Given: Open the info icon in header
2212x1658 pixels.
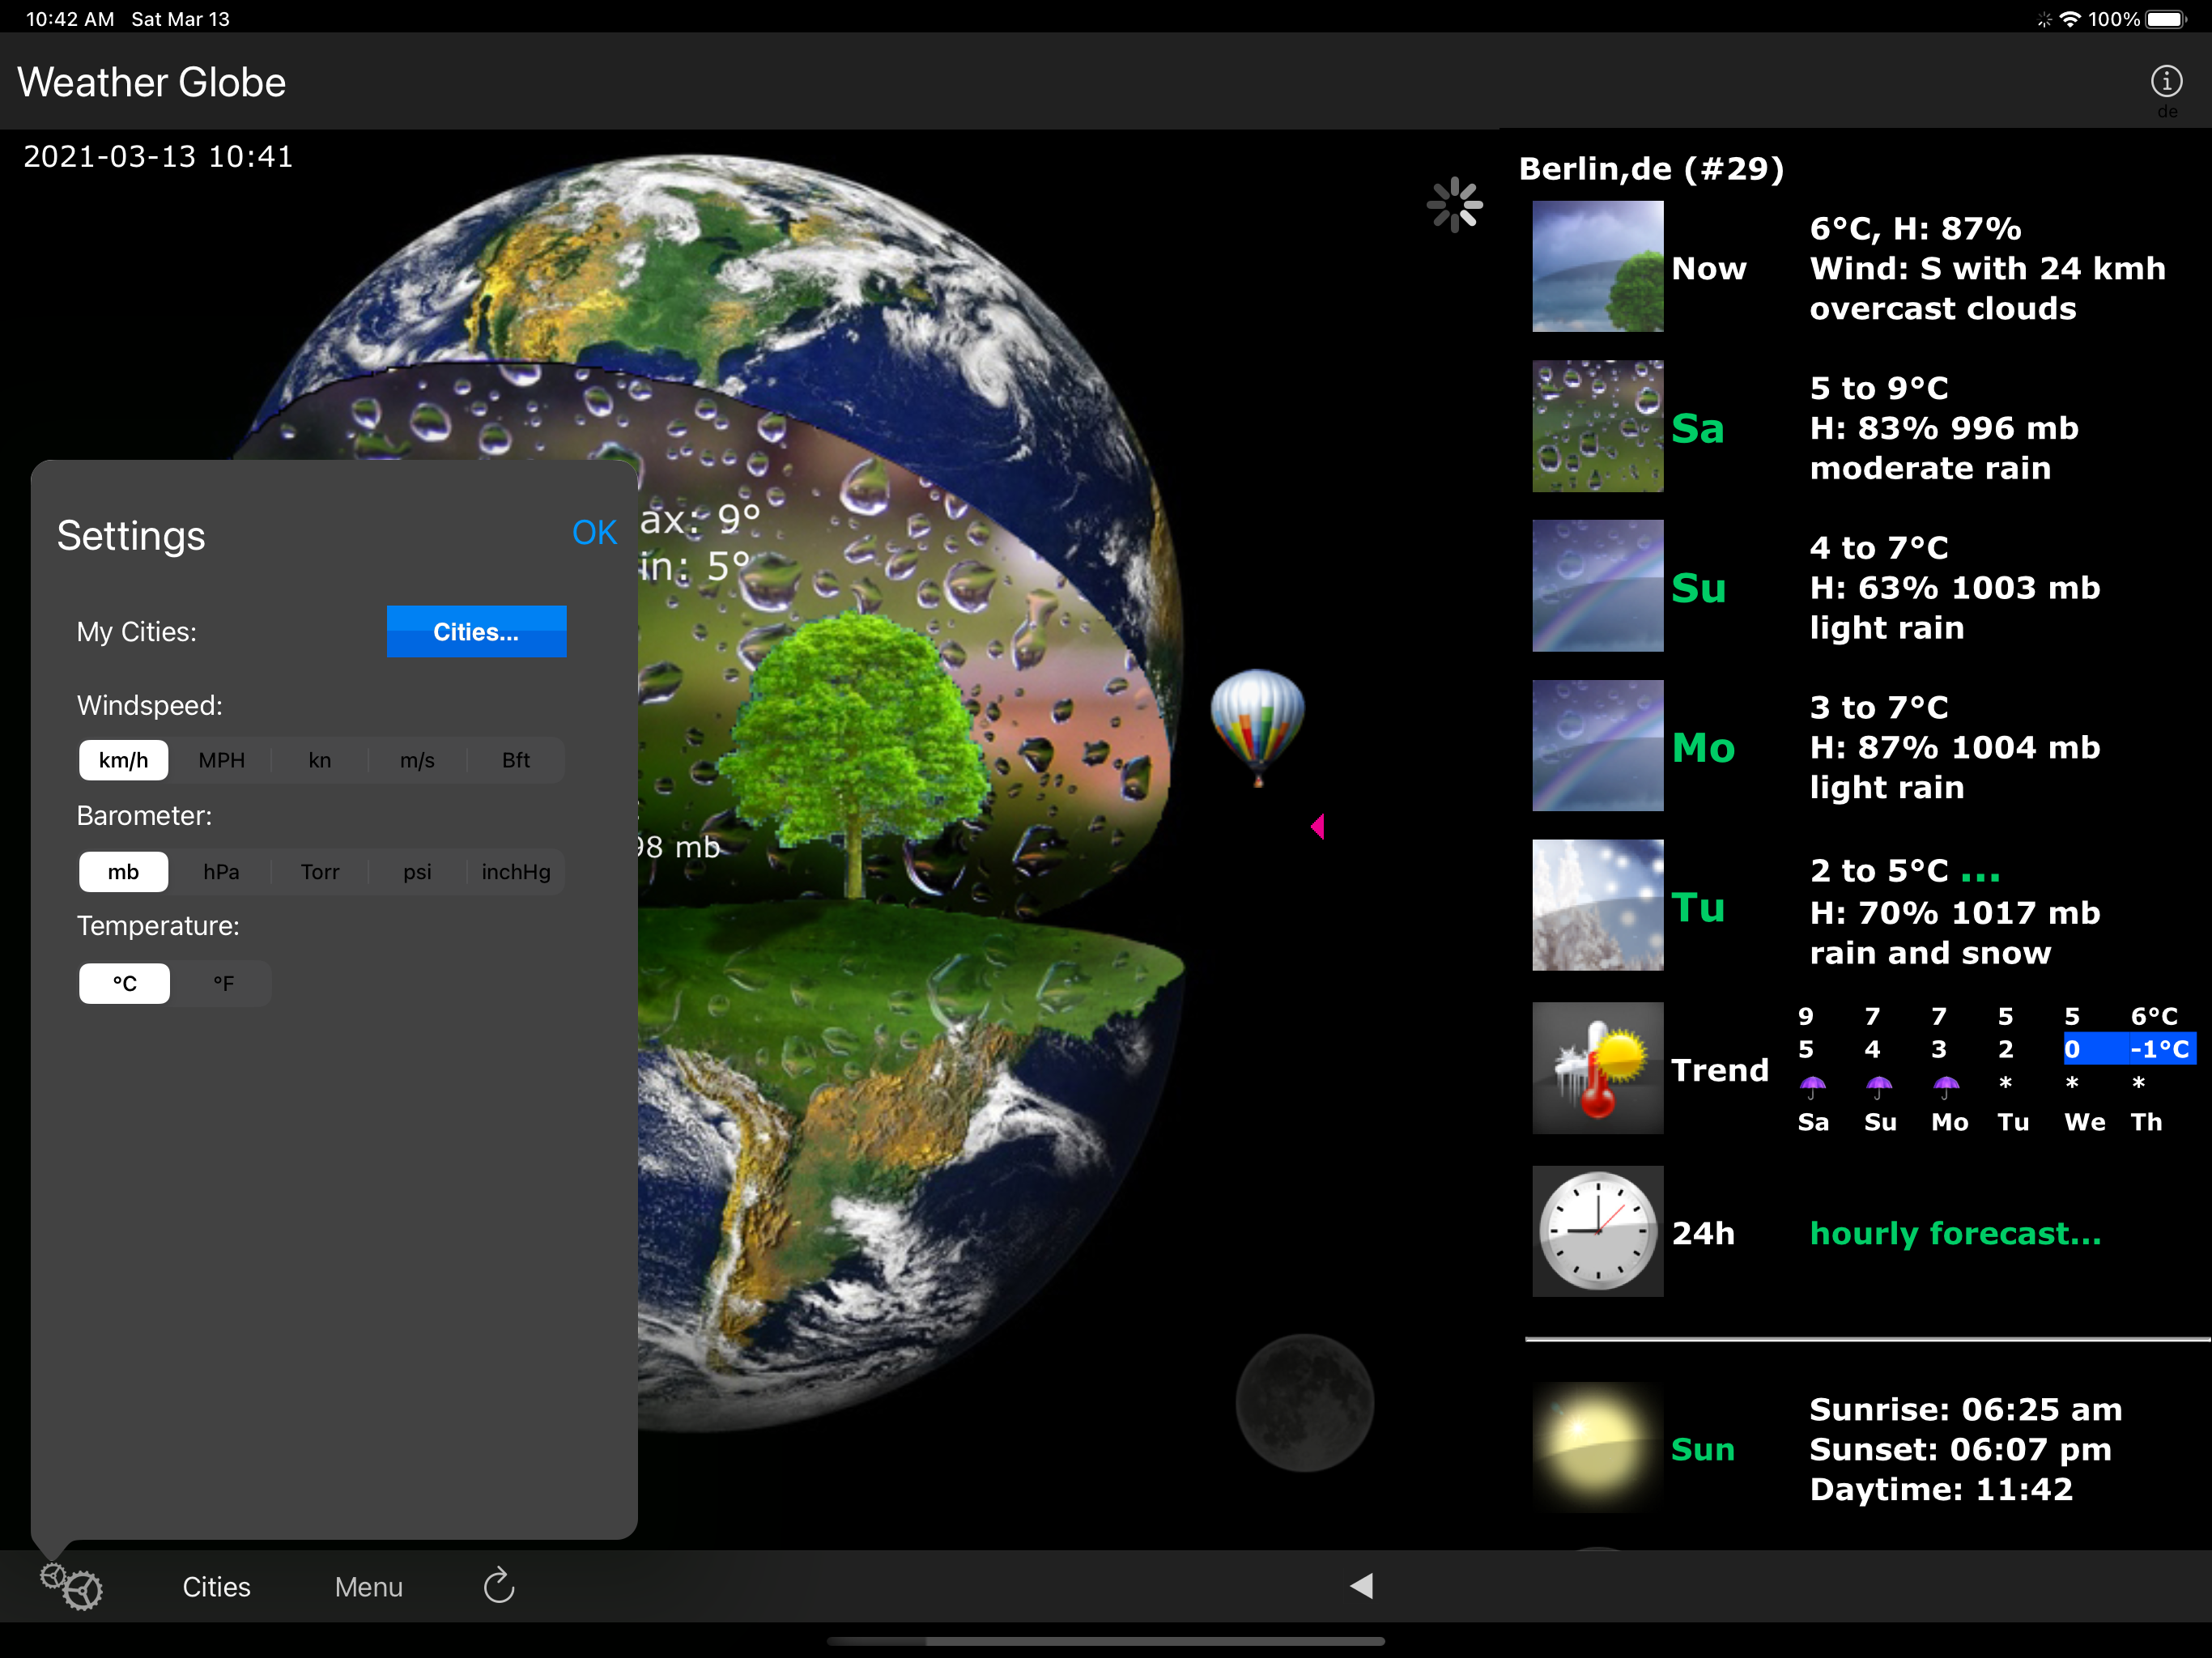Looking at the screenshot, I should coord(2165,81).
